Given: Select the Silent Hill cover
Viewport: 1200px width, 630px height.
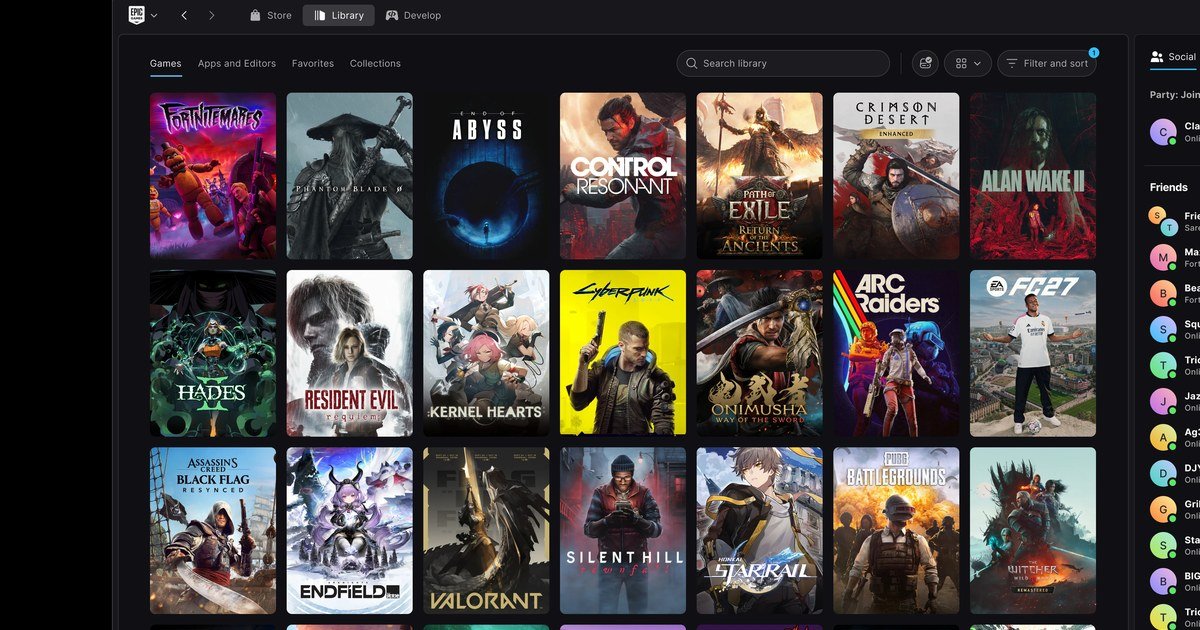Looking at the screenshot, I should pyautogui.click(x=623, y=530).
